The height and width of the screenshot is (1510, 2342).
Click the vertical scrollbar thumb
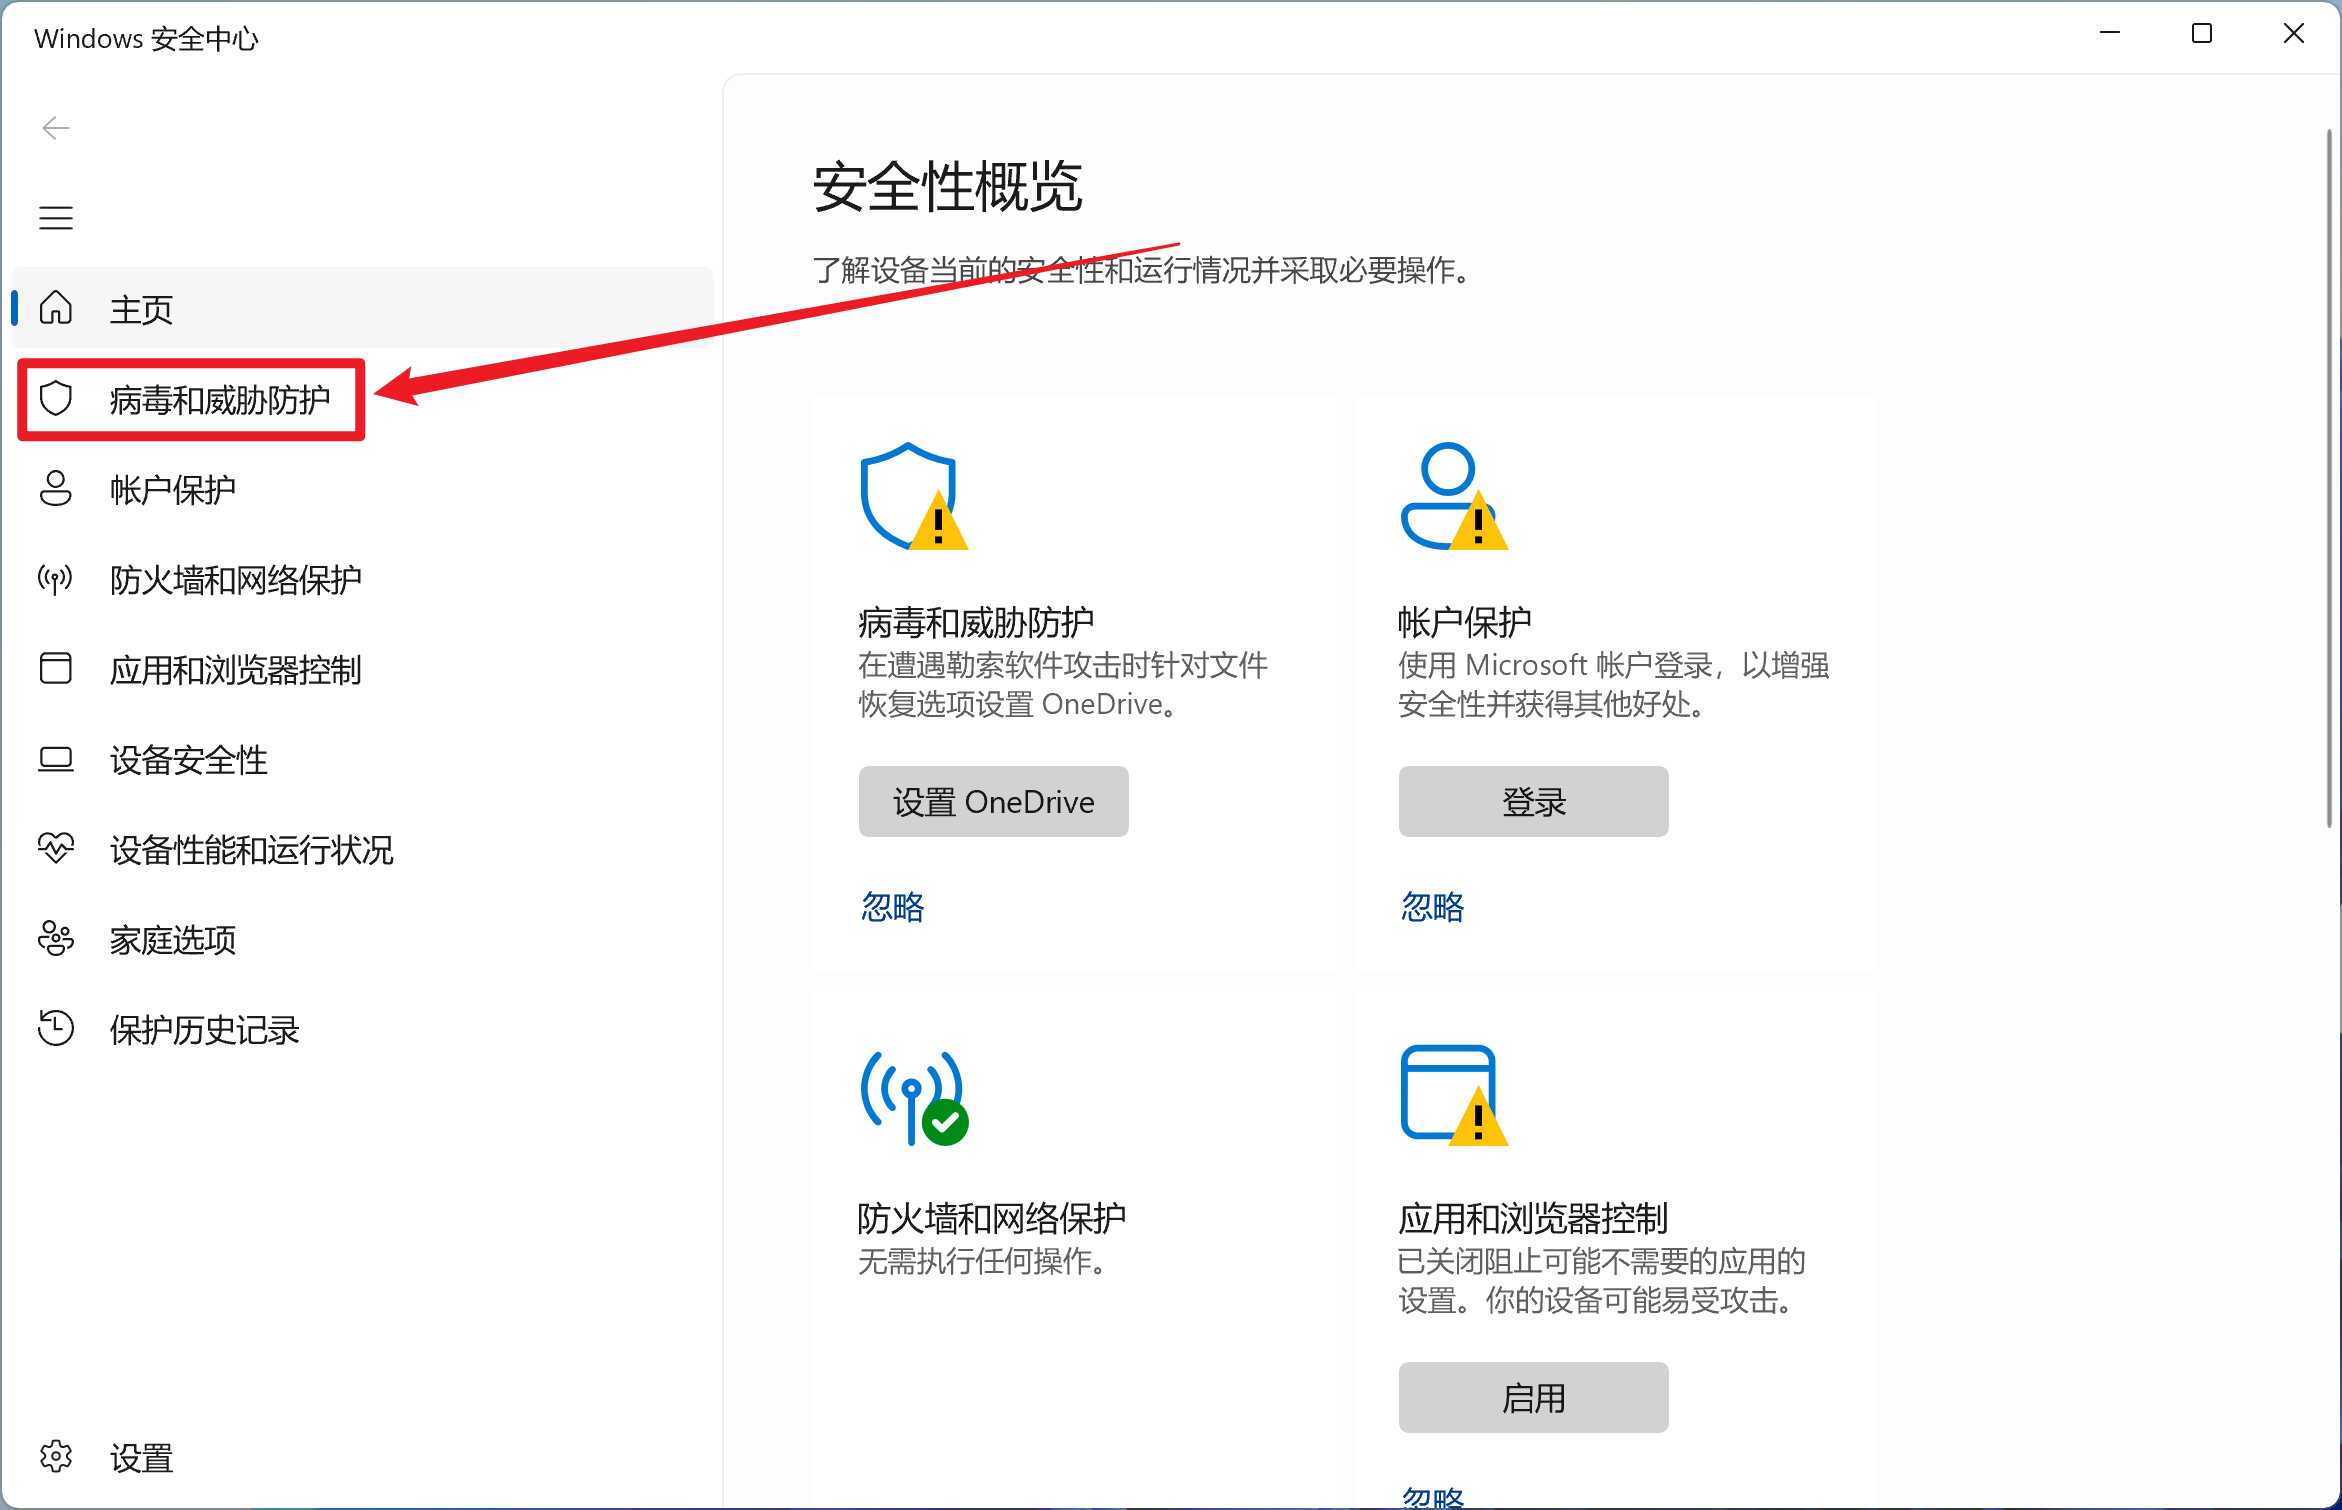tap(2329, 478)
